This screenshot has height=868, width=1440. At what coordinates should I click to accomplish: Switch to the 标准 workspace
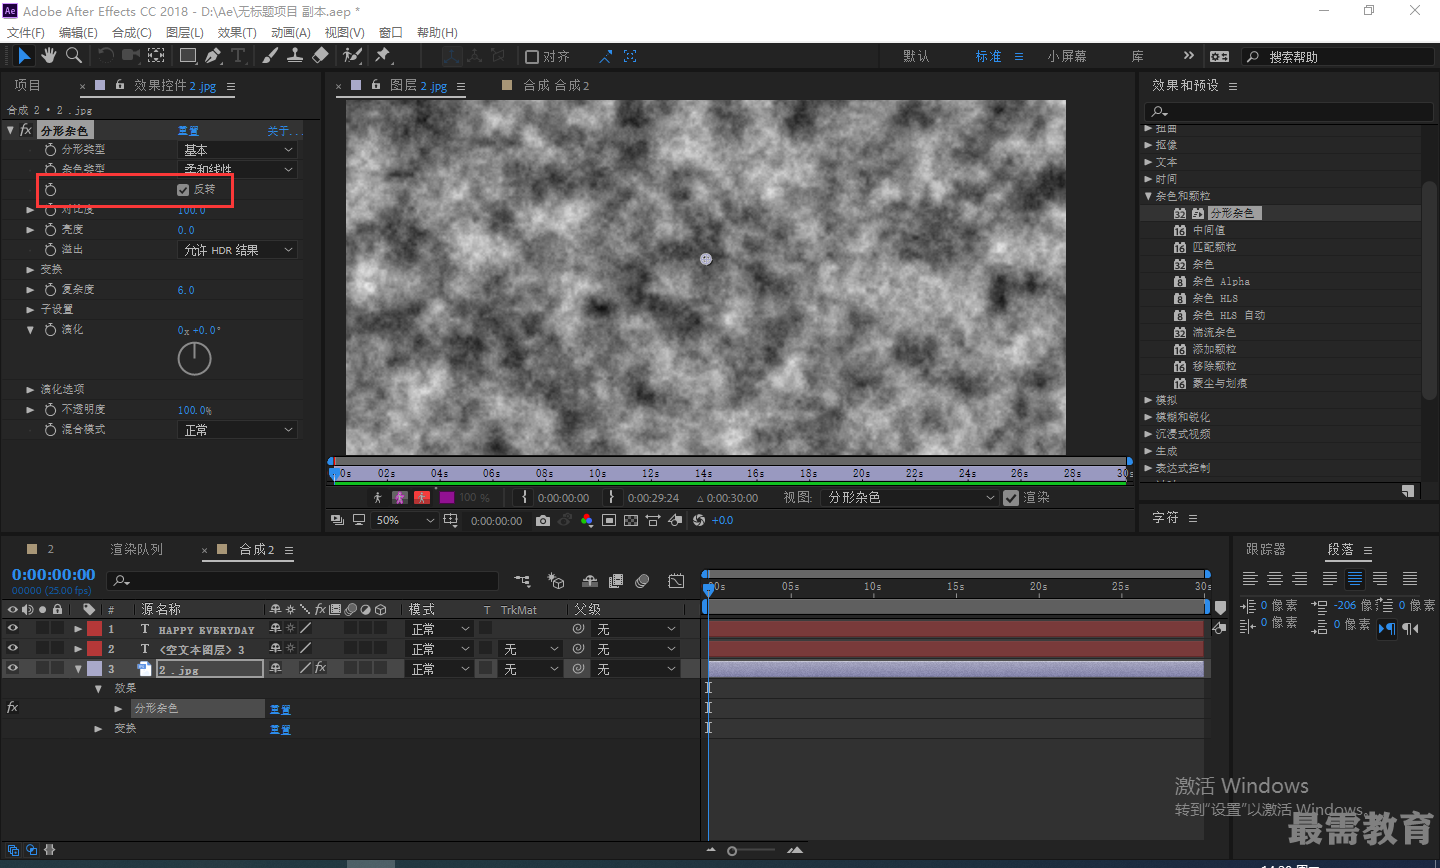click(x=988, y=56)
